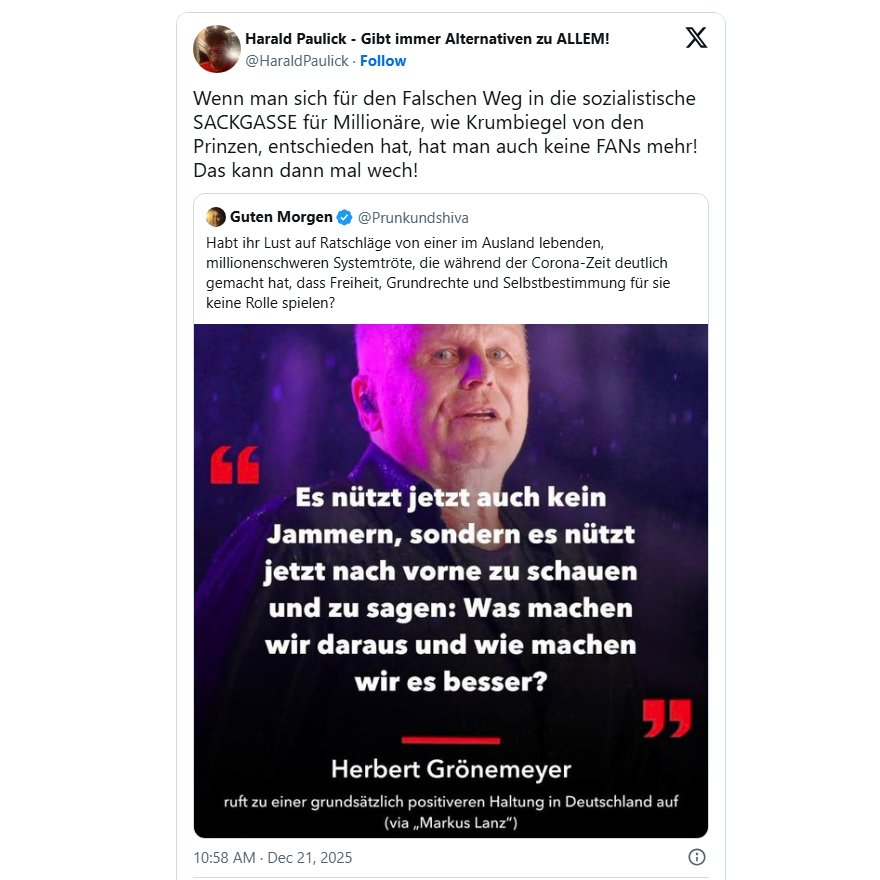Click the red divider line above the name
Image resolution: width=880 pixels, height=880 pixels.
coord(451,740)
